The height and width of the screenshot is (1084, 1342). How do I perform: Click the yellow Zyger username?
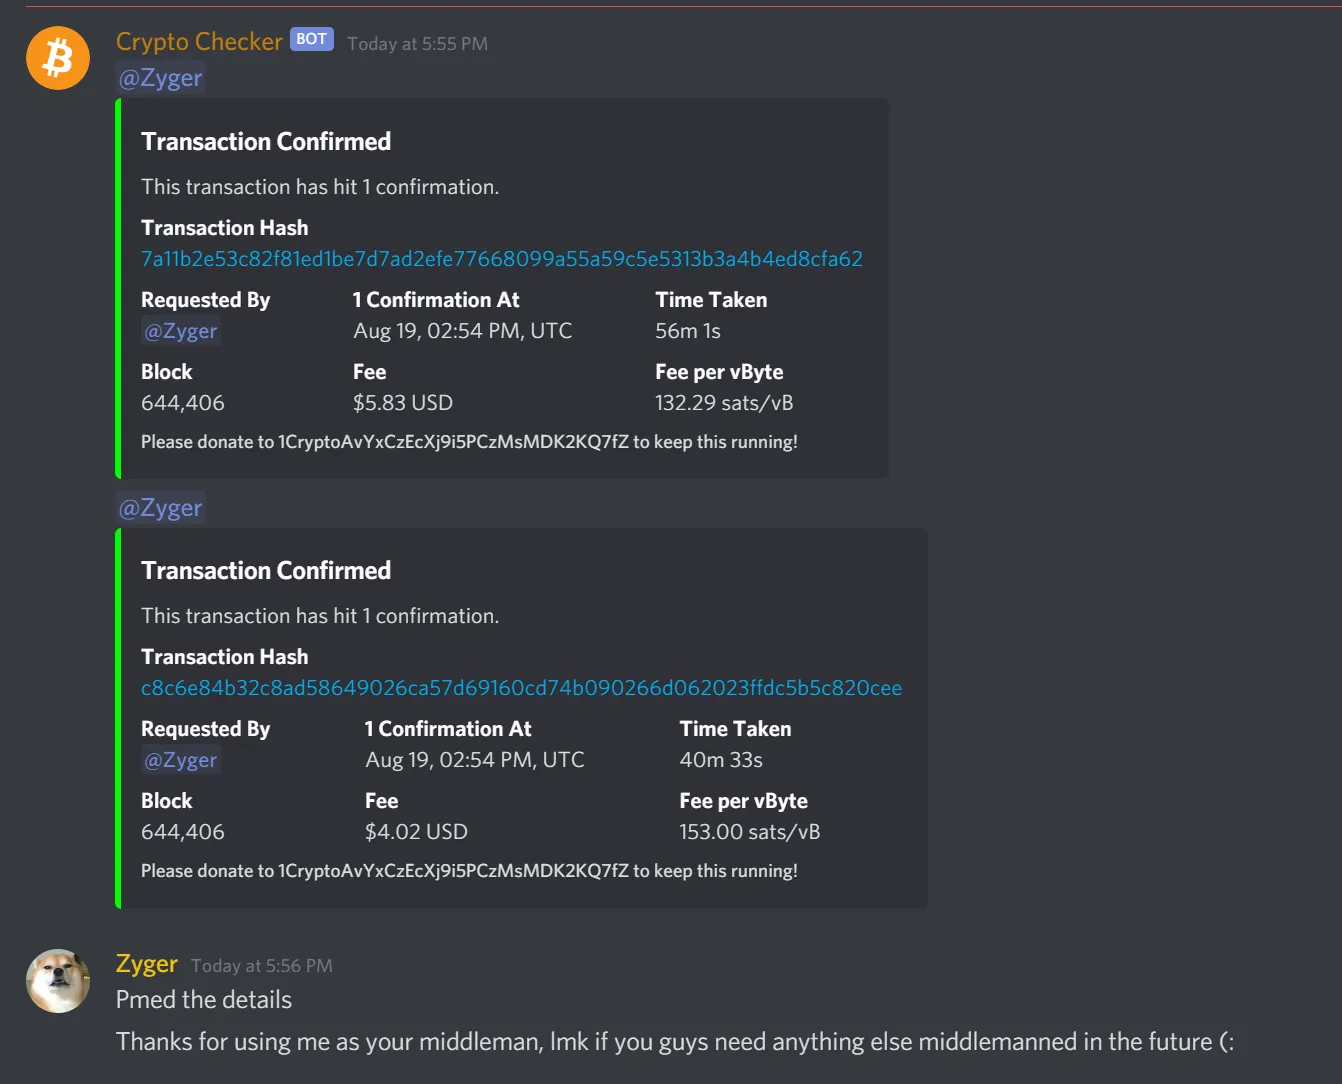pos(147,964)
